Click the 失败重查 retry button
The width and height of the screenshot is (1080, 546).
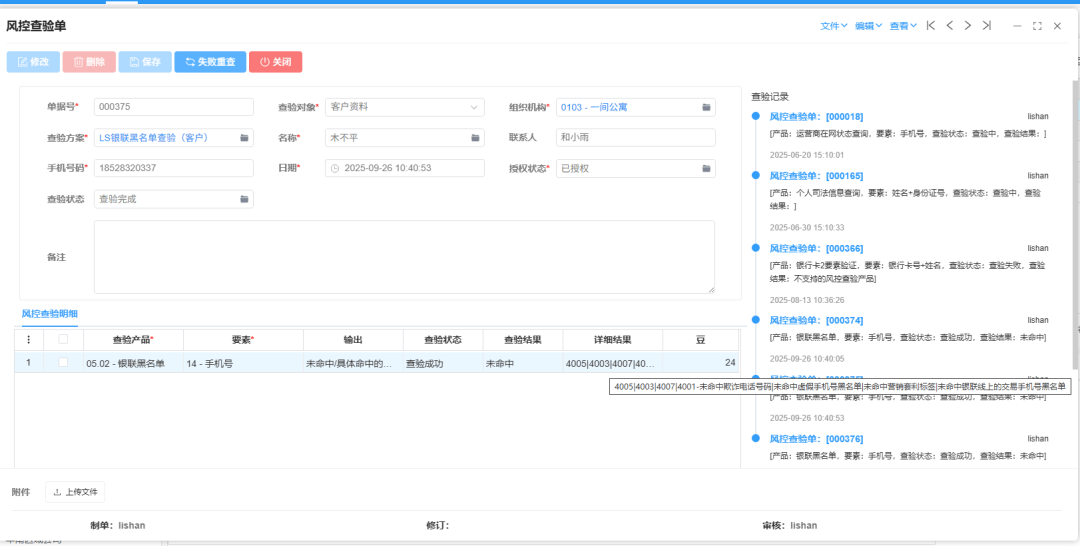210,62
